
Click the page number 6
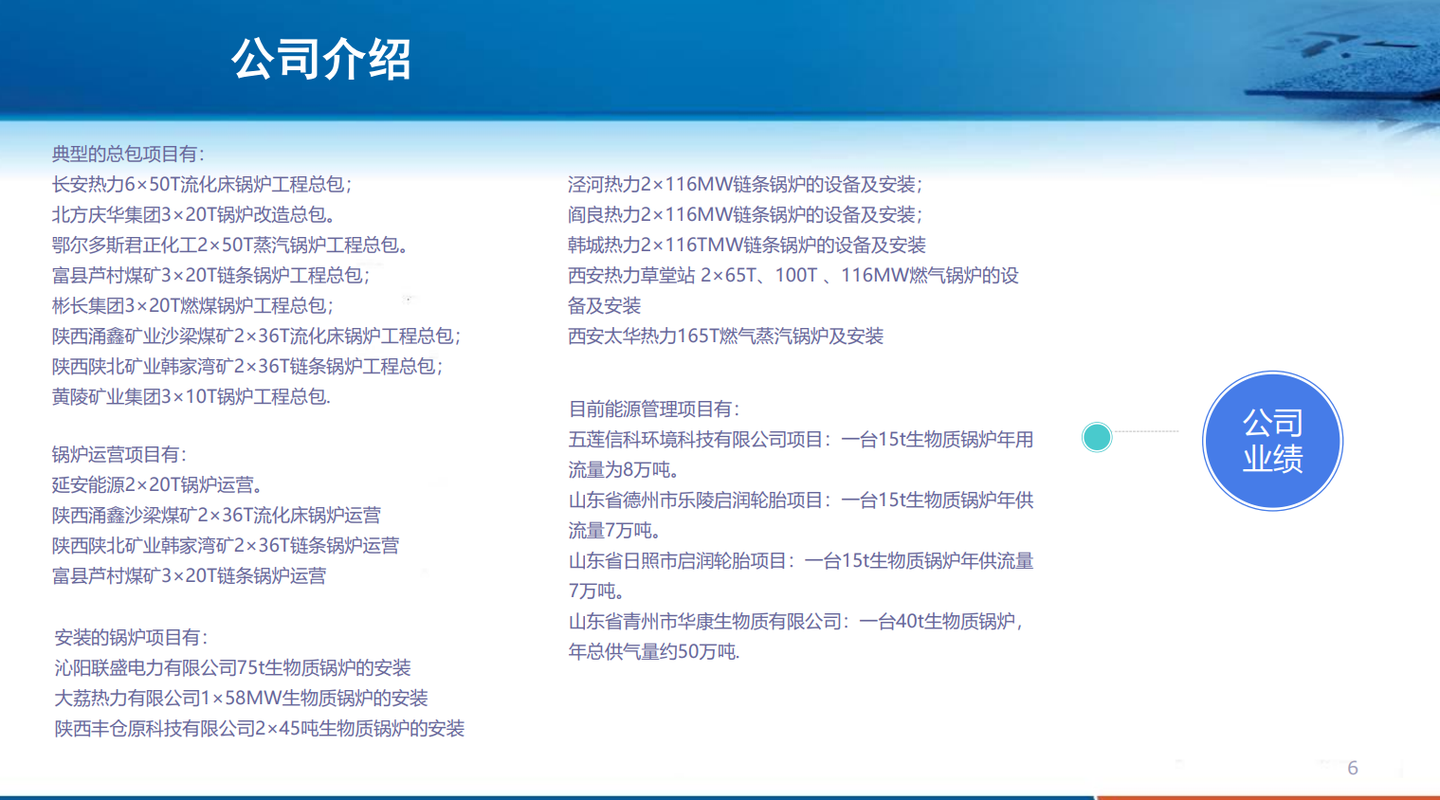(1353, 768)
